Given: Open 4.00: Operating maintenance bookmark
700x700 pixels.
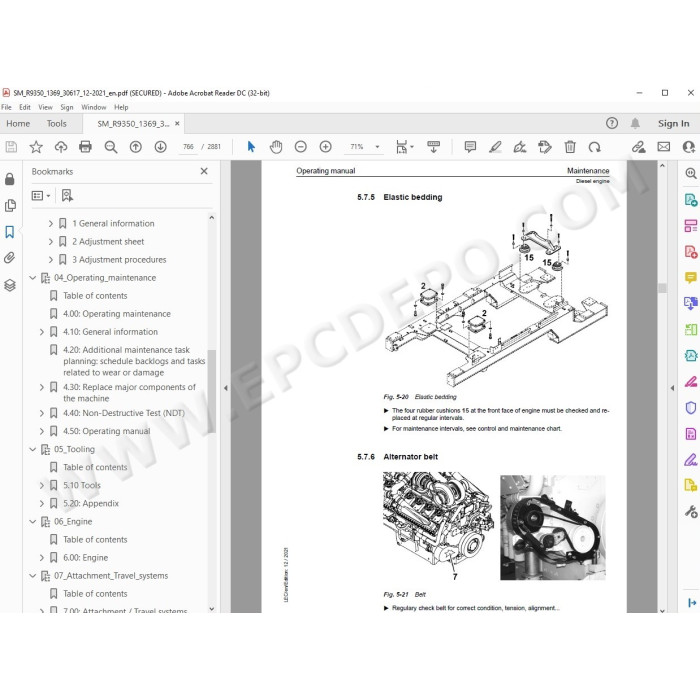Looking at the screenshot, I should (117, 314).
